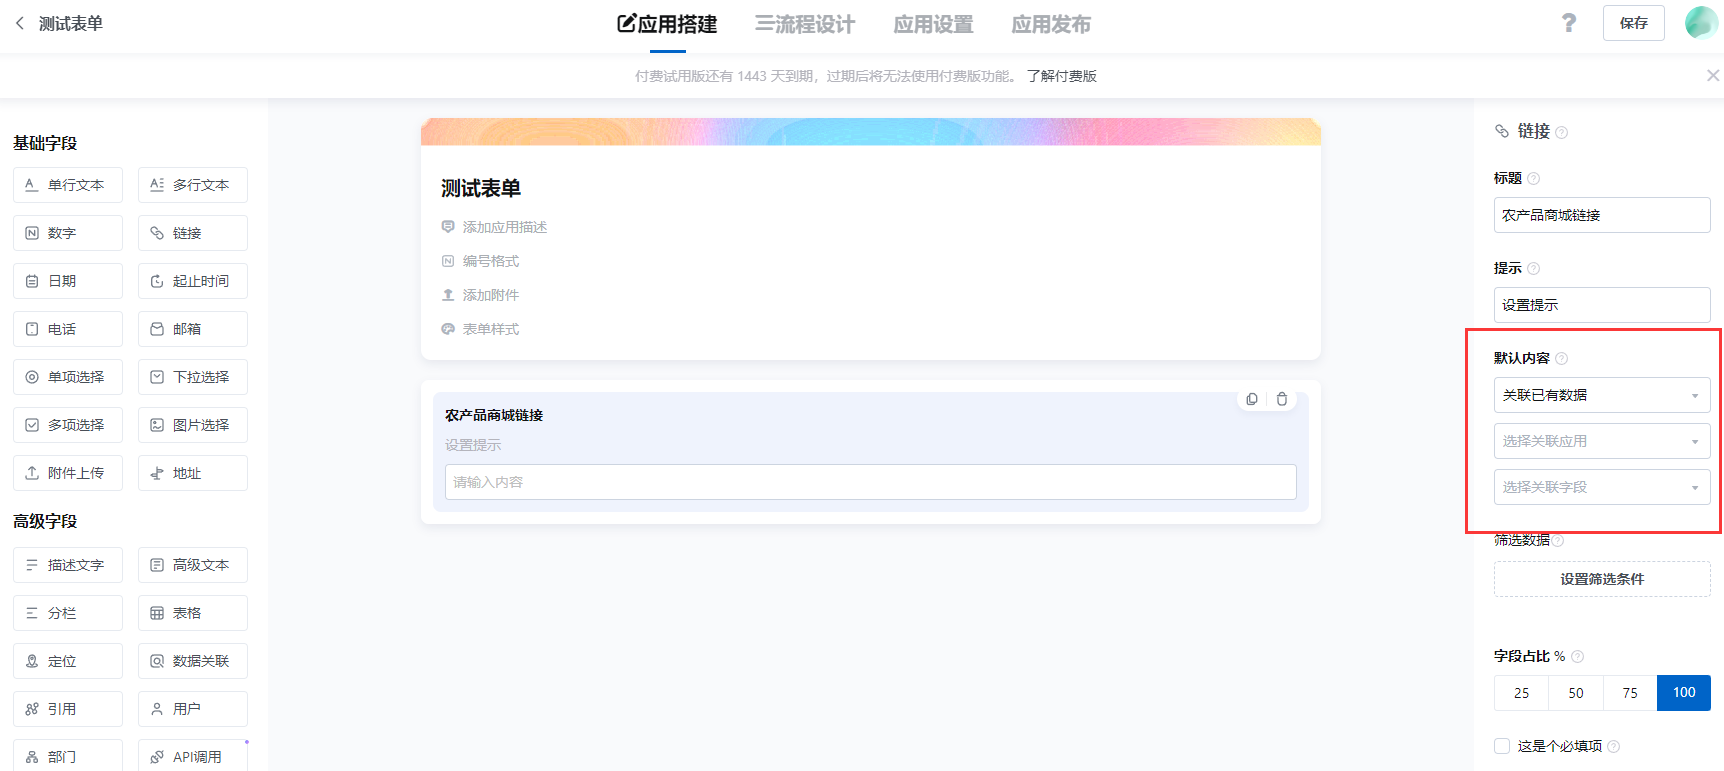
Task: Add a 单行文本 field
Action: [68, 185]
